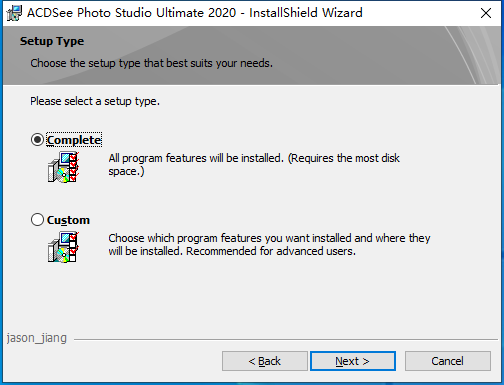Click the installer icon in the title bar

(x=14, y=13)
